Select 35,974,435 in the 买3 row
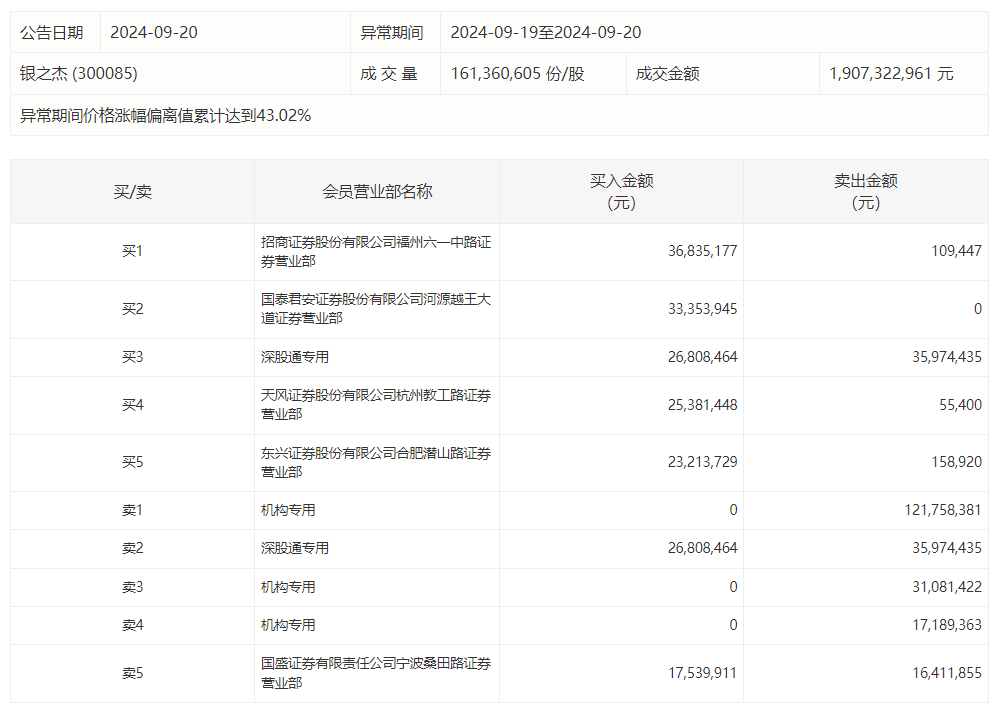This screenshot has height=720, width=1002. (x=946, y=357)
